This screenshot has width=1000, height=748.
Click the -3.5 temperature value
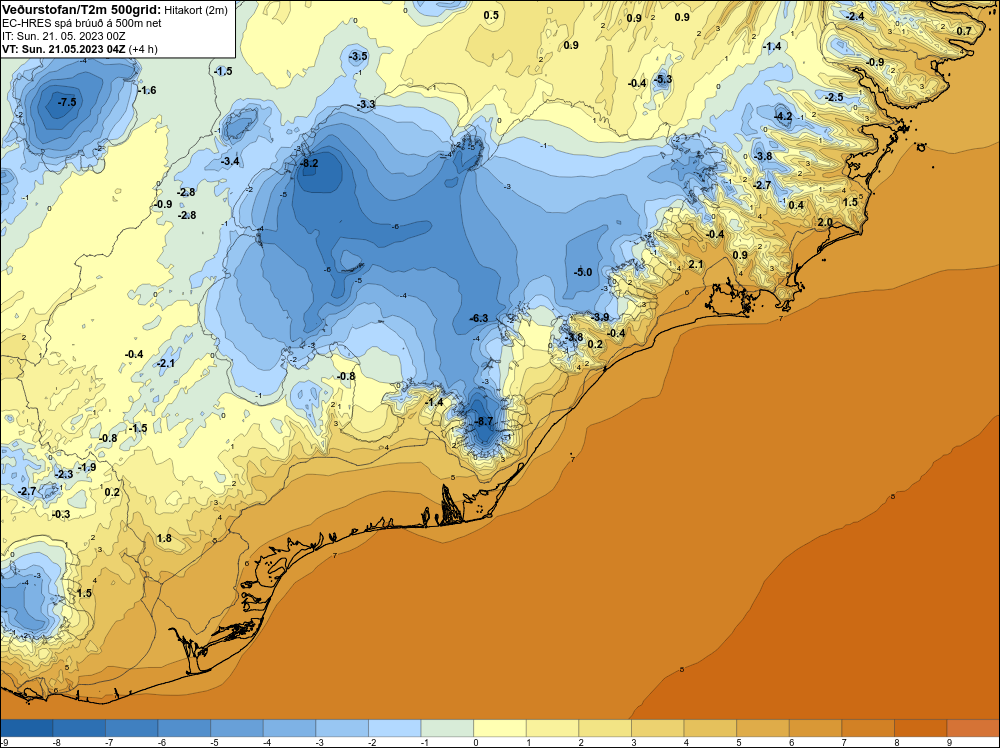[358, 56]
